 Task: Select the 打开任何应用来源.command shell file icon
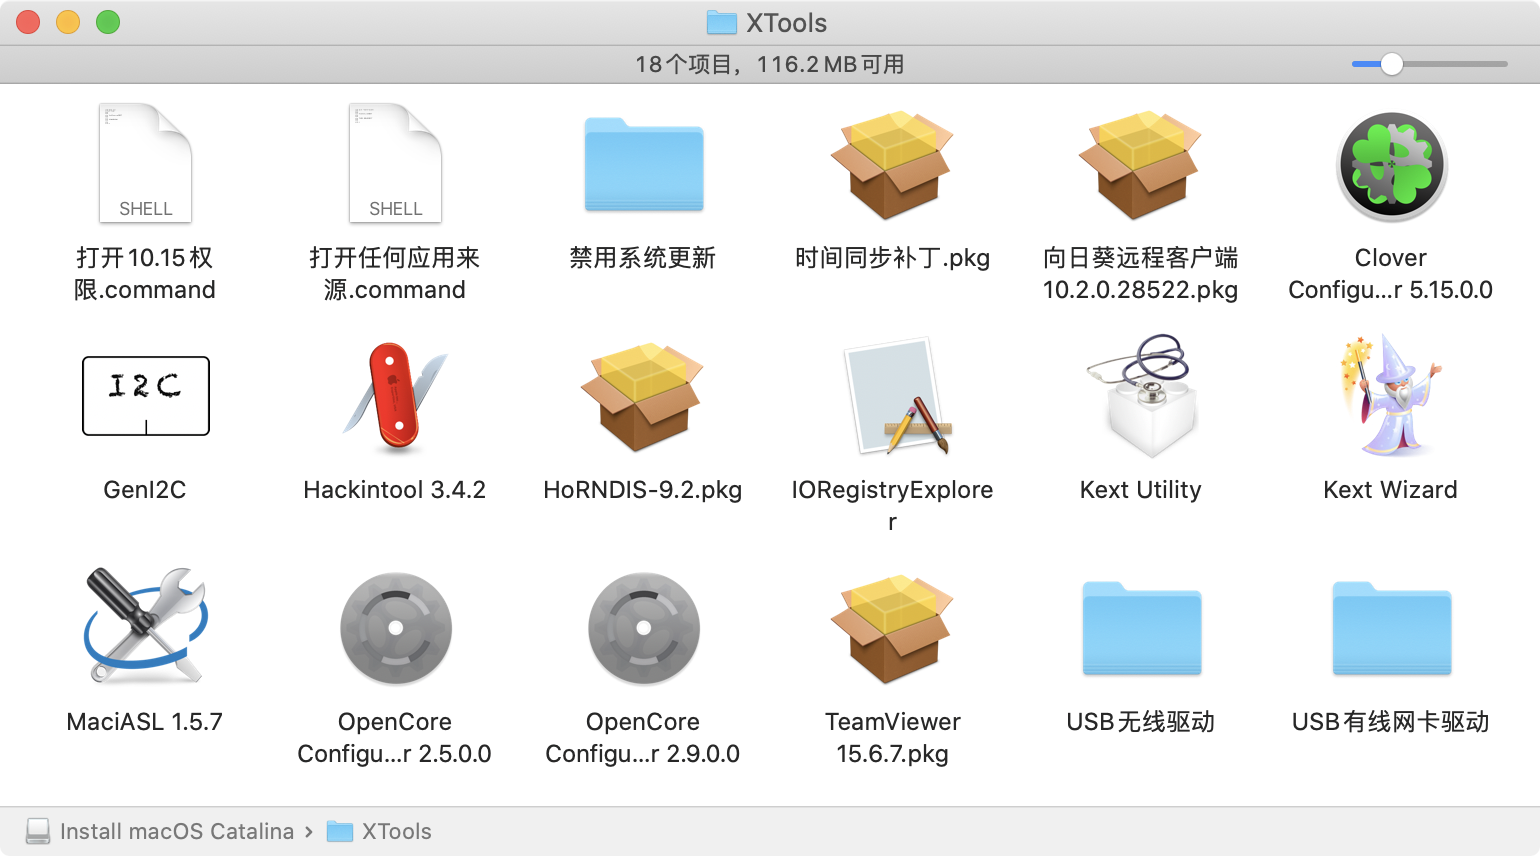click(x=395, y=163)
